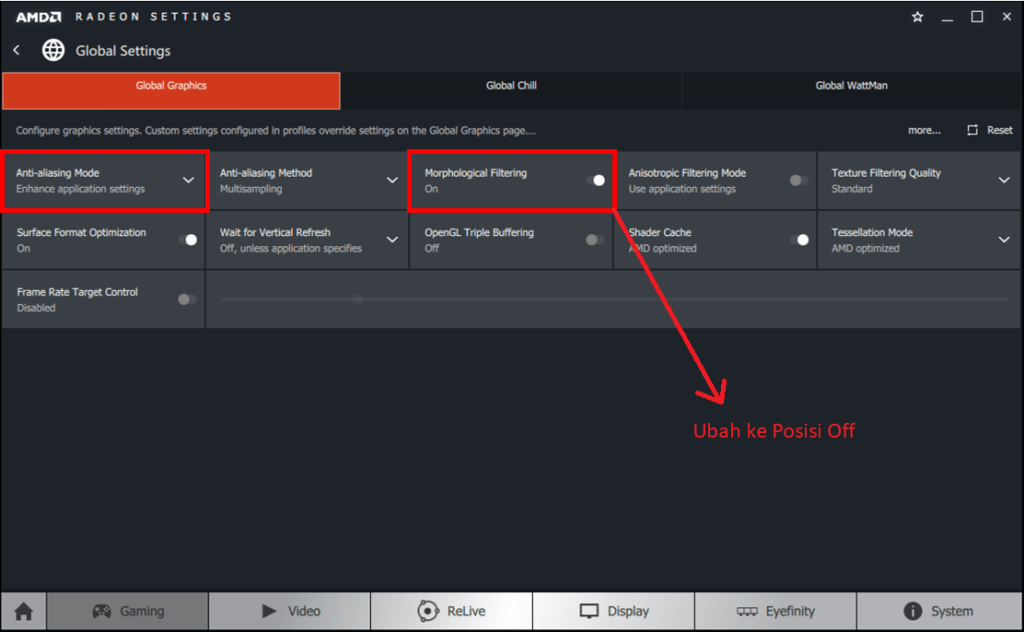The width and height of the screenshot is (1024, 632).
Task: Disable Surface Format Optimization switch
Action: [188, 240]
